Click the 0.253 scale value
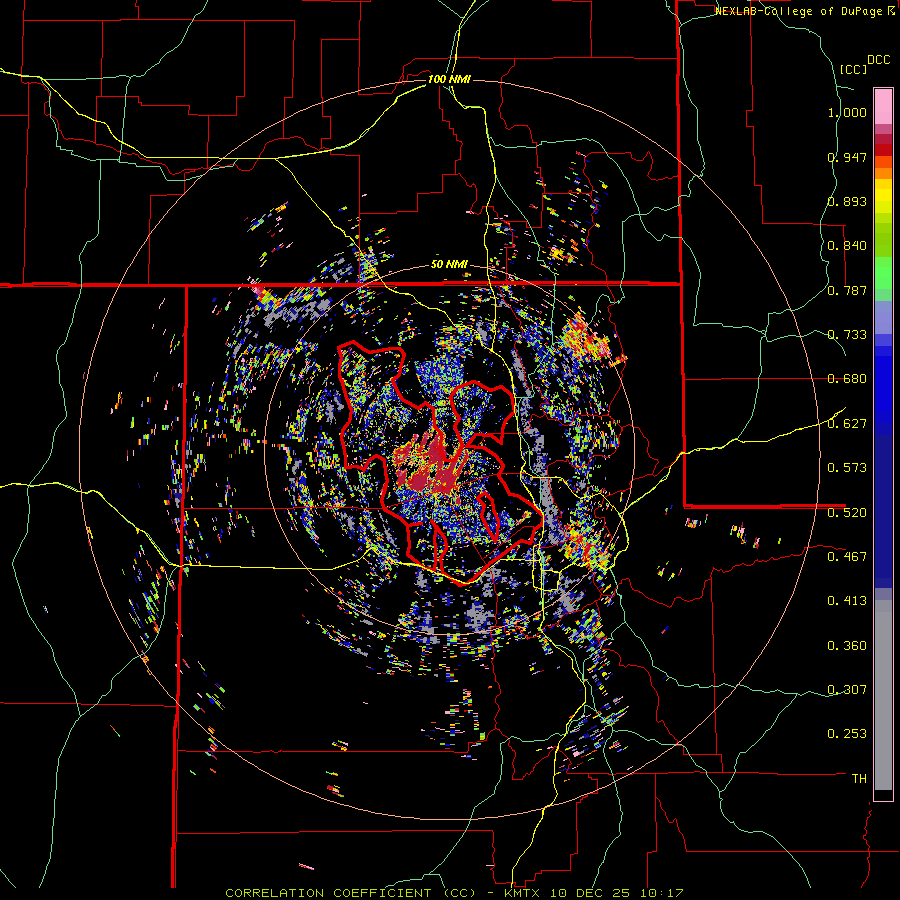The height and width of the screenshot is (900, 900). [x=847, y=734]
